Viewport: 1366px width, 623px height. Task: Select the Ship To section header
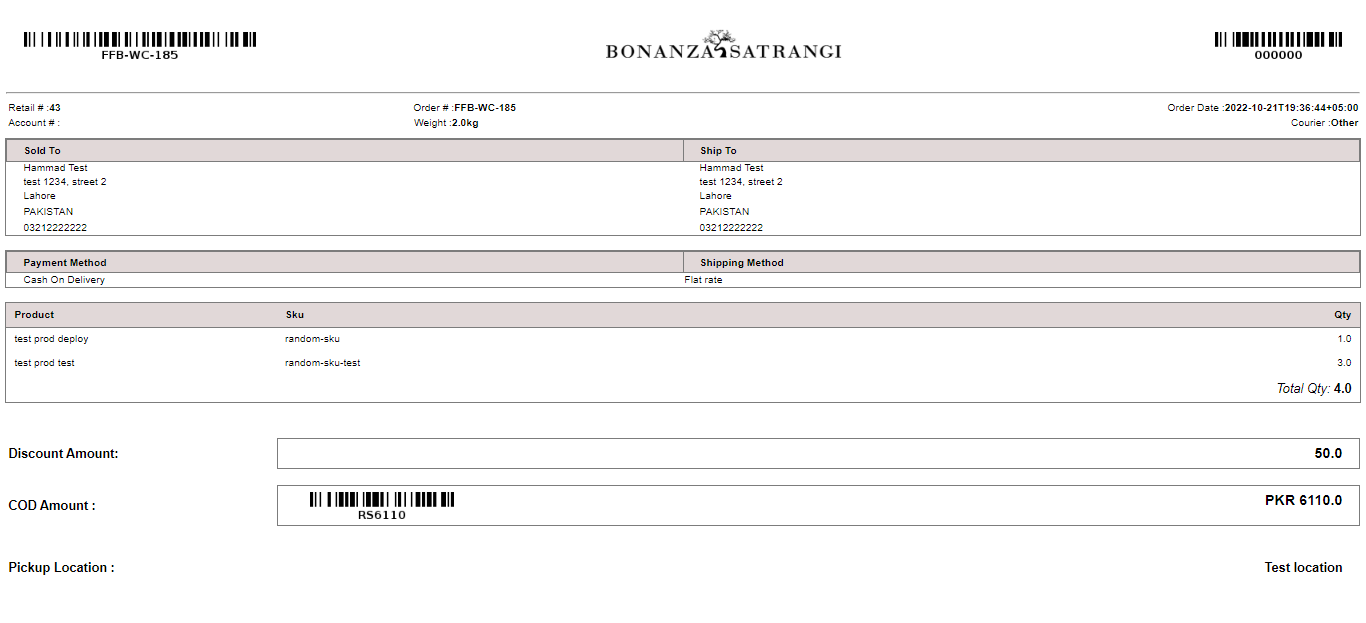pos(718,151)
